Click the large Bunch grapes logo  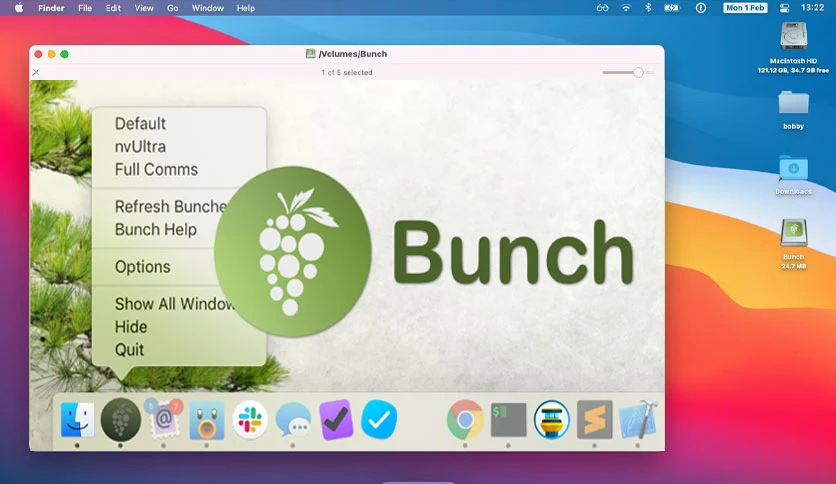coord(292,251)
